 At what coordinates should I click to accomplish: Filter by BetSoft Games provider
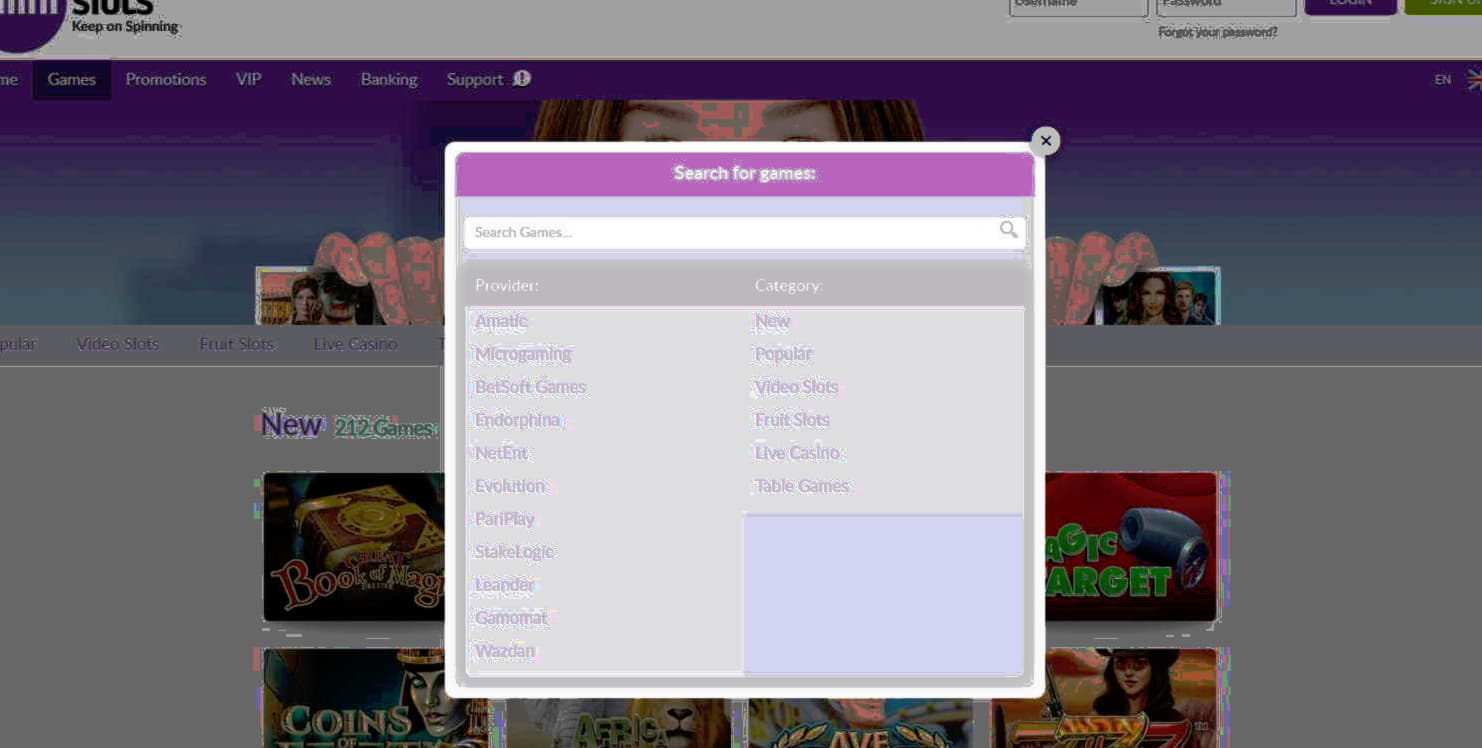pos(530,387)
